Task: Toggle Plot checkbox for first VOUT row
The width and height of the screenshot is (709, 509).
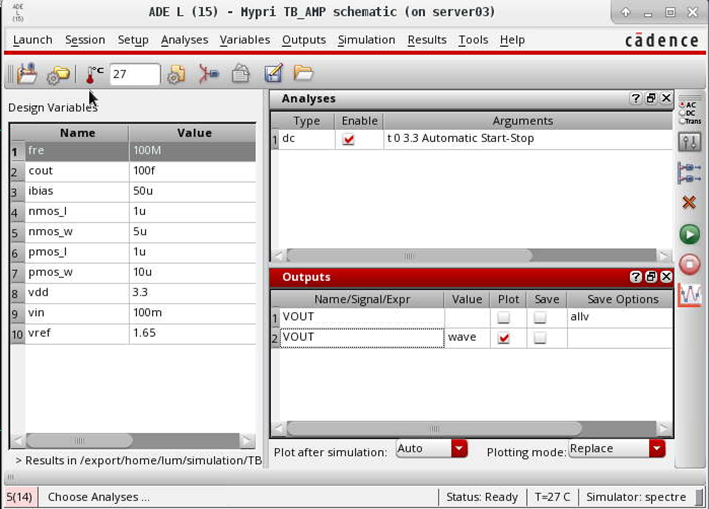Action: [x=503, y=317]
